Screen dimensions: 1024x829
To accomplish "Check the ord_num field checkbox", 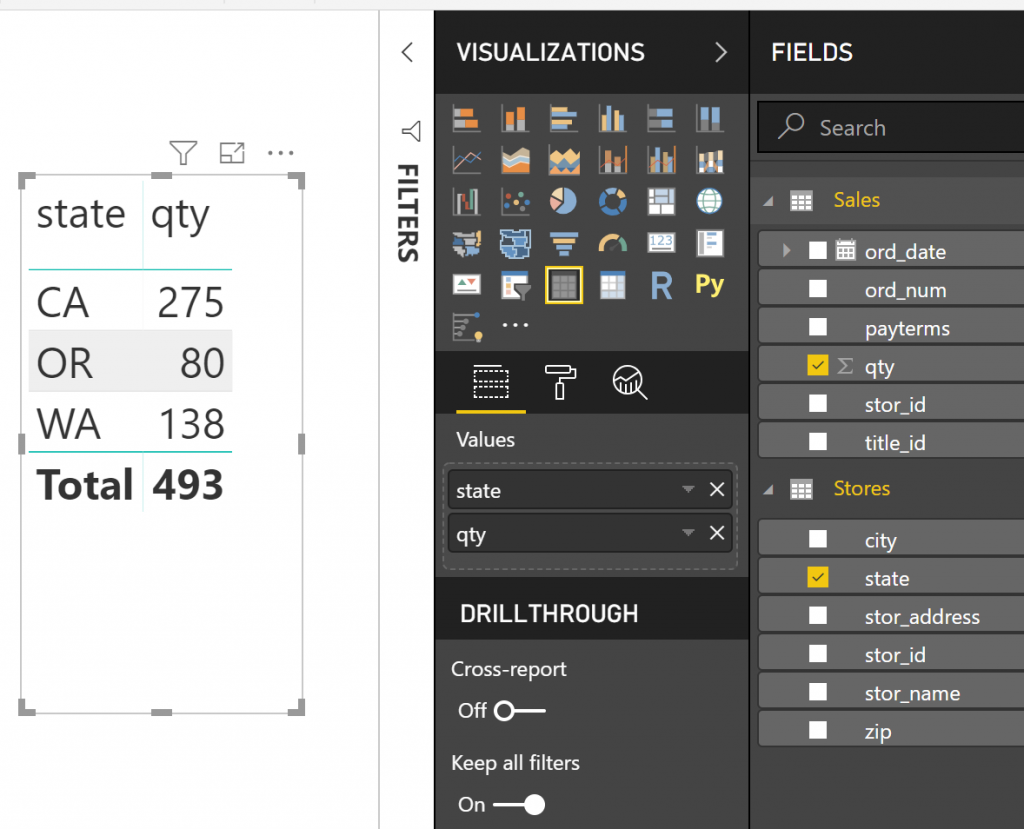I will coord(818,290).
